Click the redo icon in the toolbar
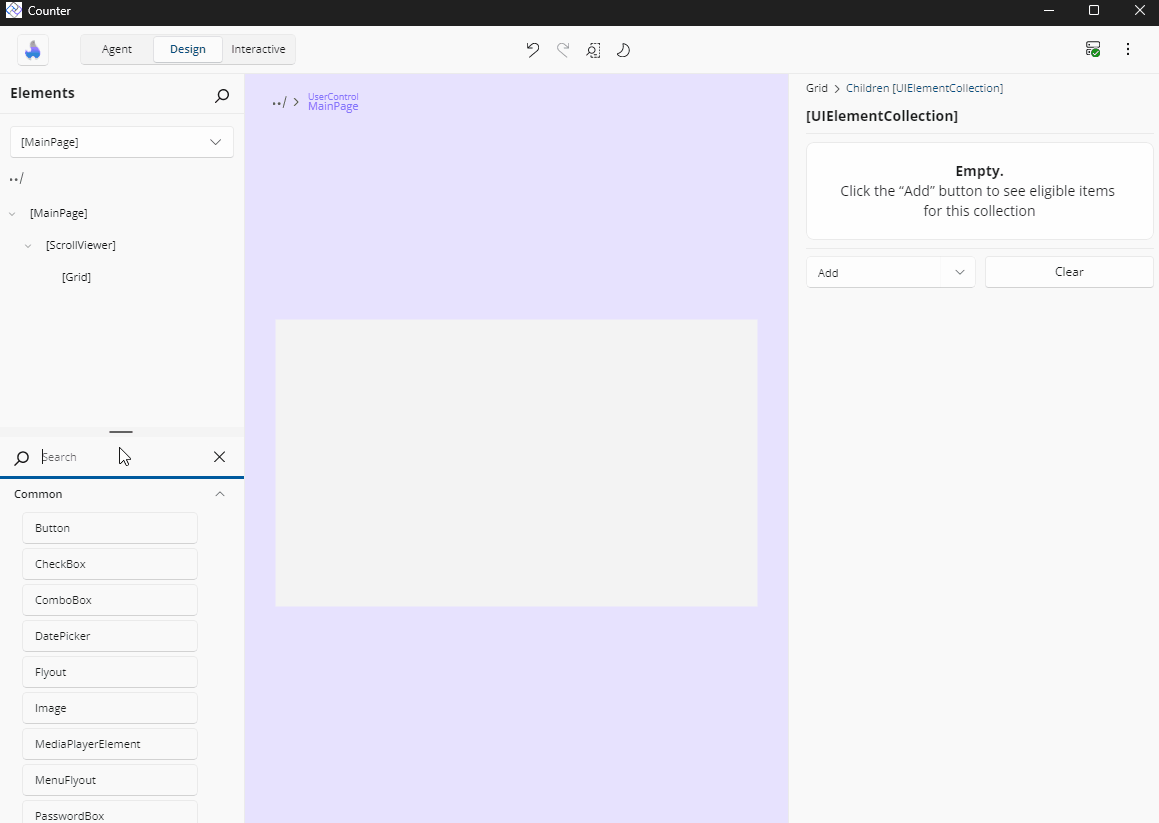Screen dimensions: 1159x823 point(562,49)
